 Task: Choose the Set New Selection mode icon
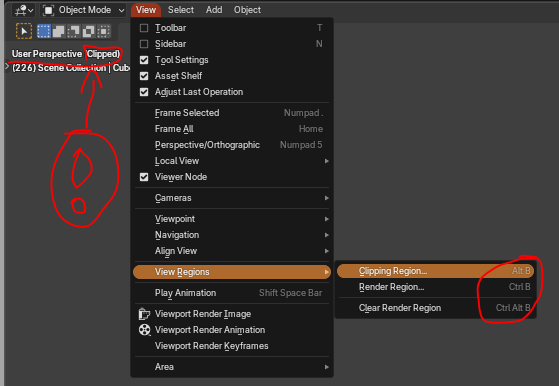pyautogui.click(x=44, y=31)
